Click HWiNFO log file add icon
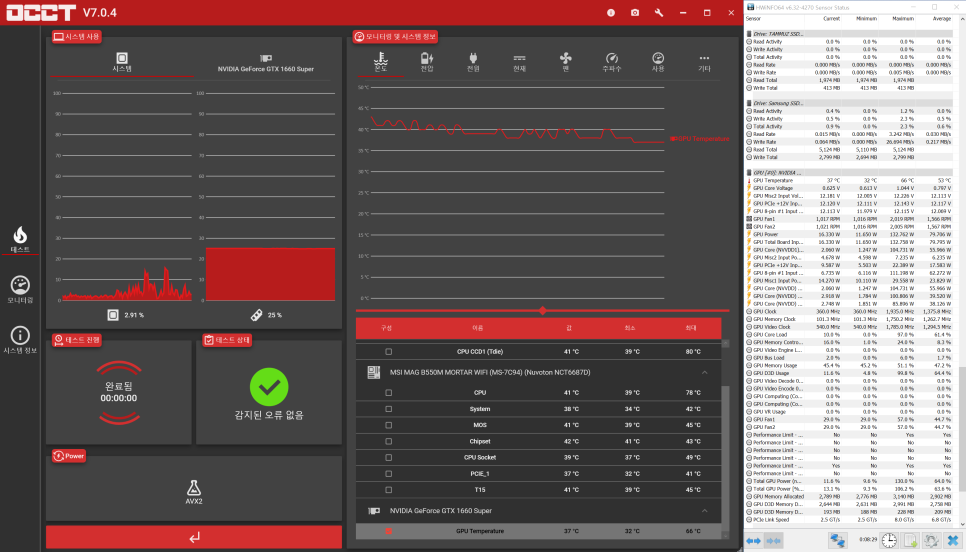966x552 pixels. [x=911, y=541]
